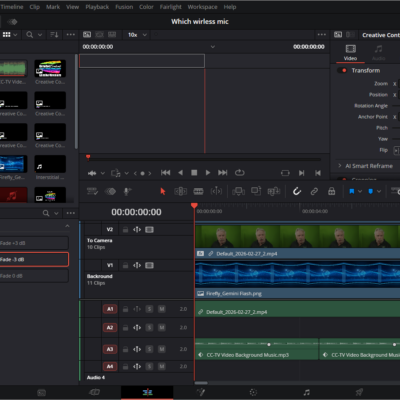
Task: Open the viewer three-dot options menu
Action: [322, 35]
